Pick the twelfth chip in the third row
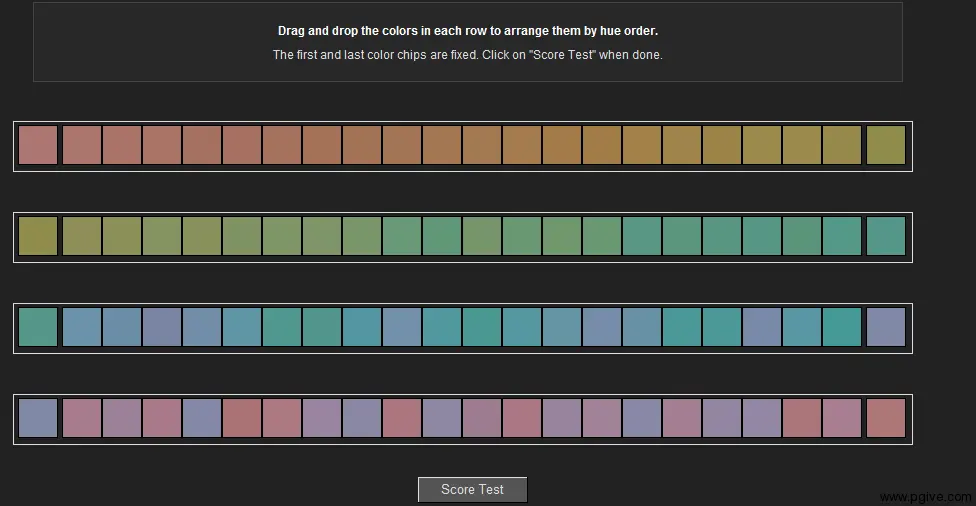 tap(482, 327)
